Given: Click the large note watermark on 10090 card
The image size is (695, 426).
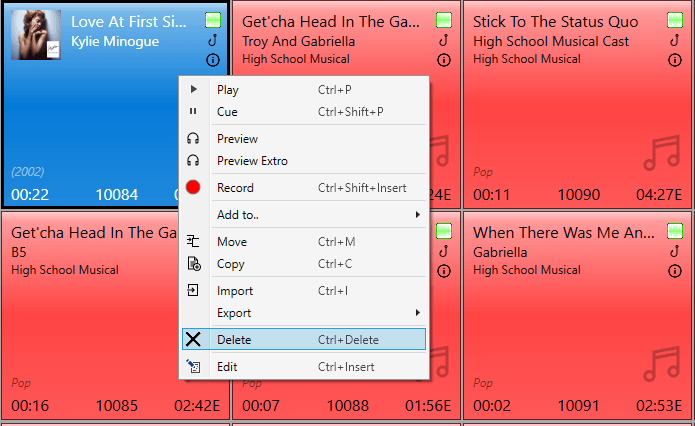Looking at the screenshot, I should click(662, 153).
